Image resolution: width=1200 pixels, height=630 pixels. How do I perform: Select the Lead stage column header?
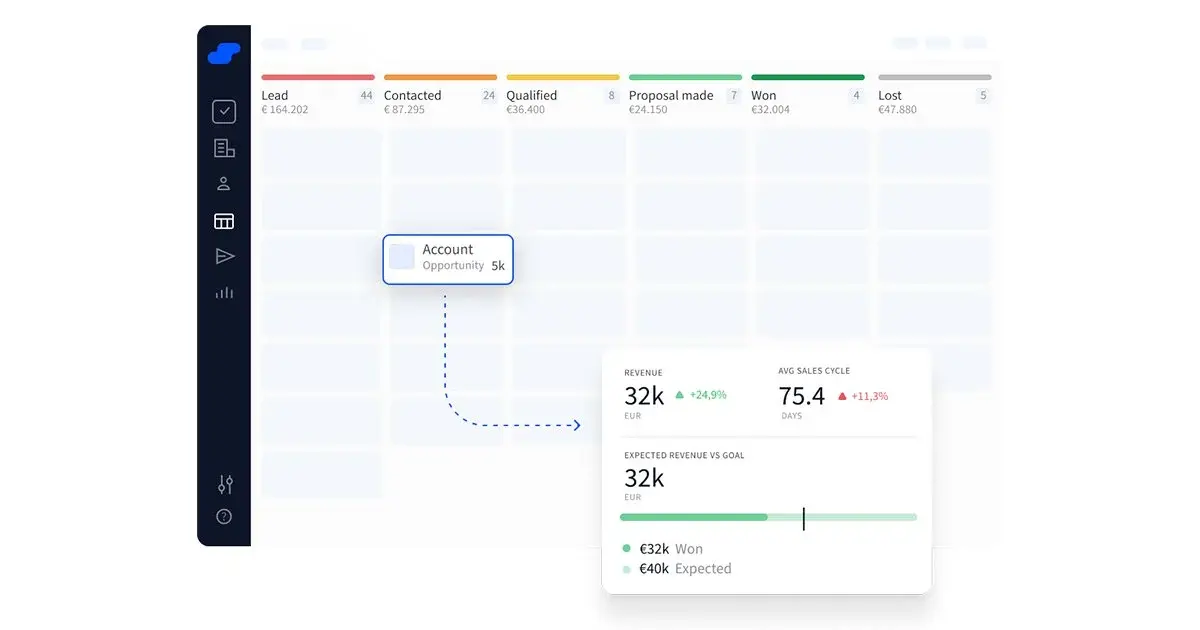coord(275,96)
